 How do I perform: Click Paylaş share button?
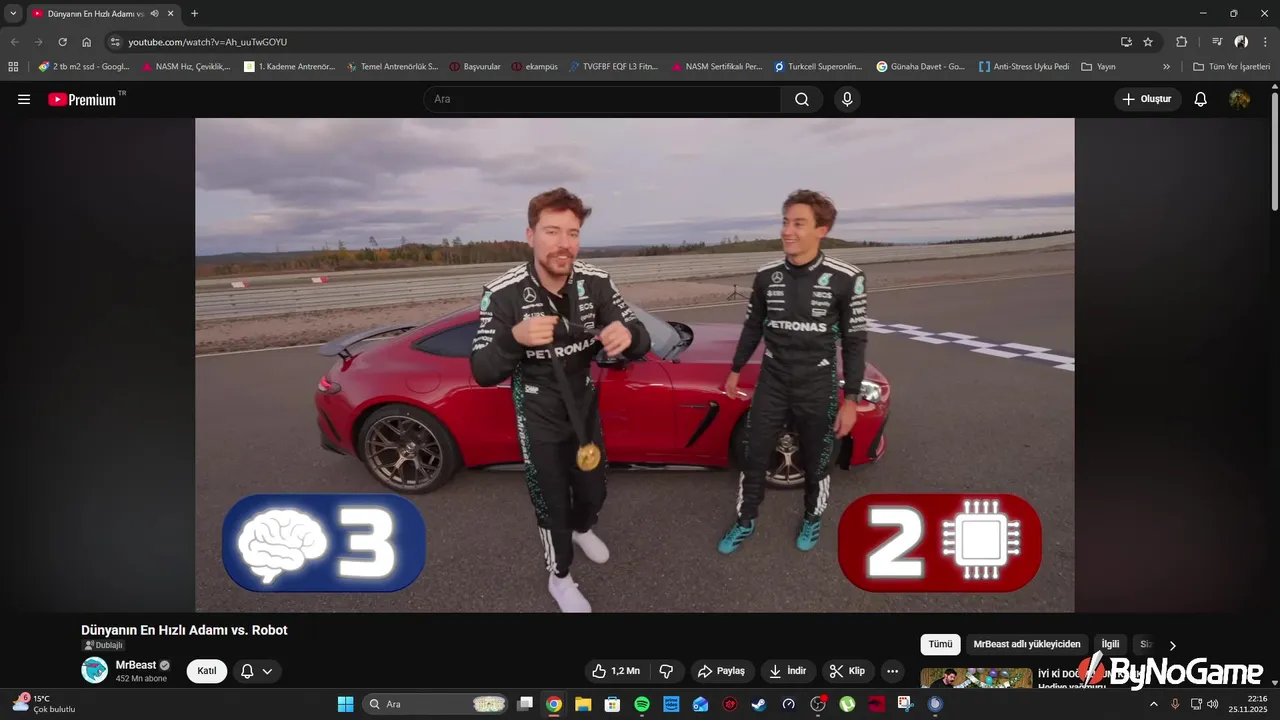721,671
